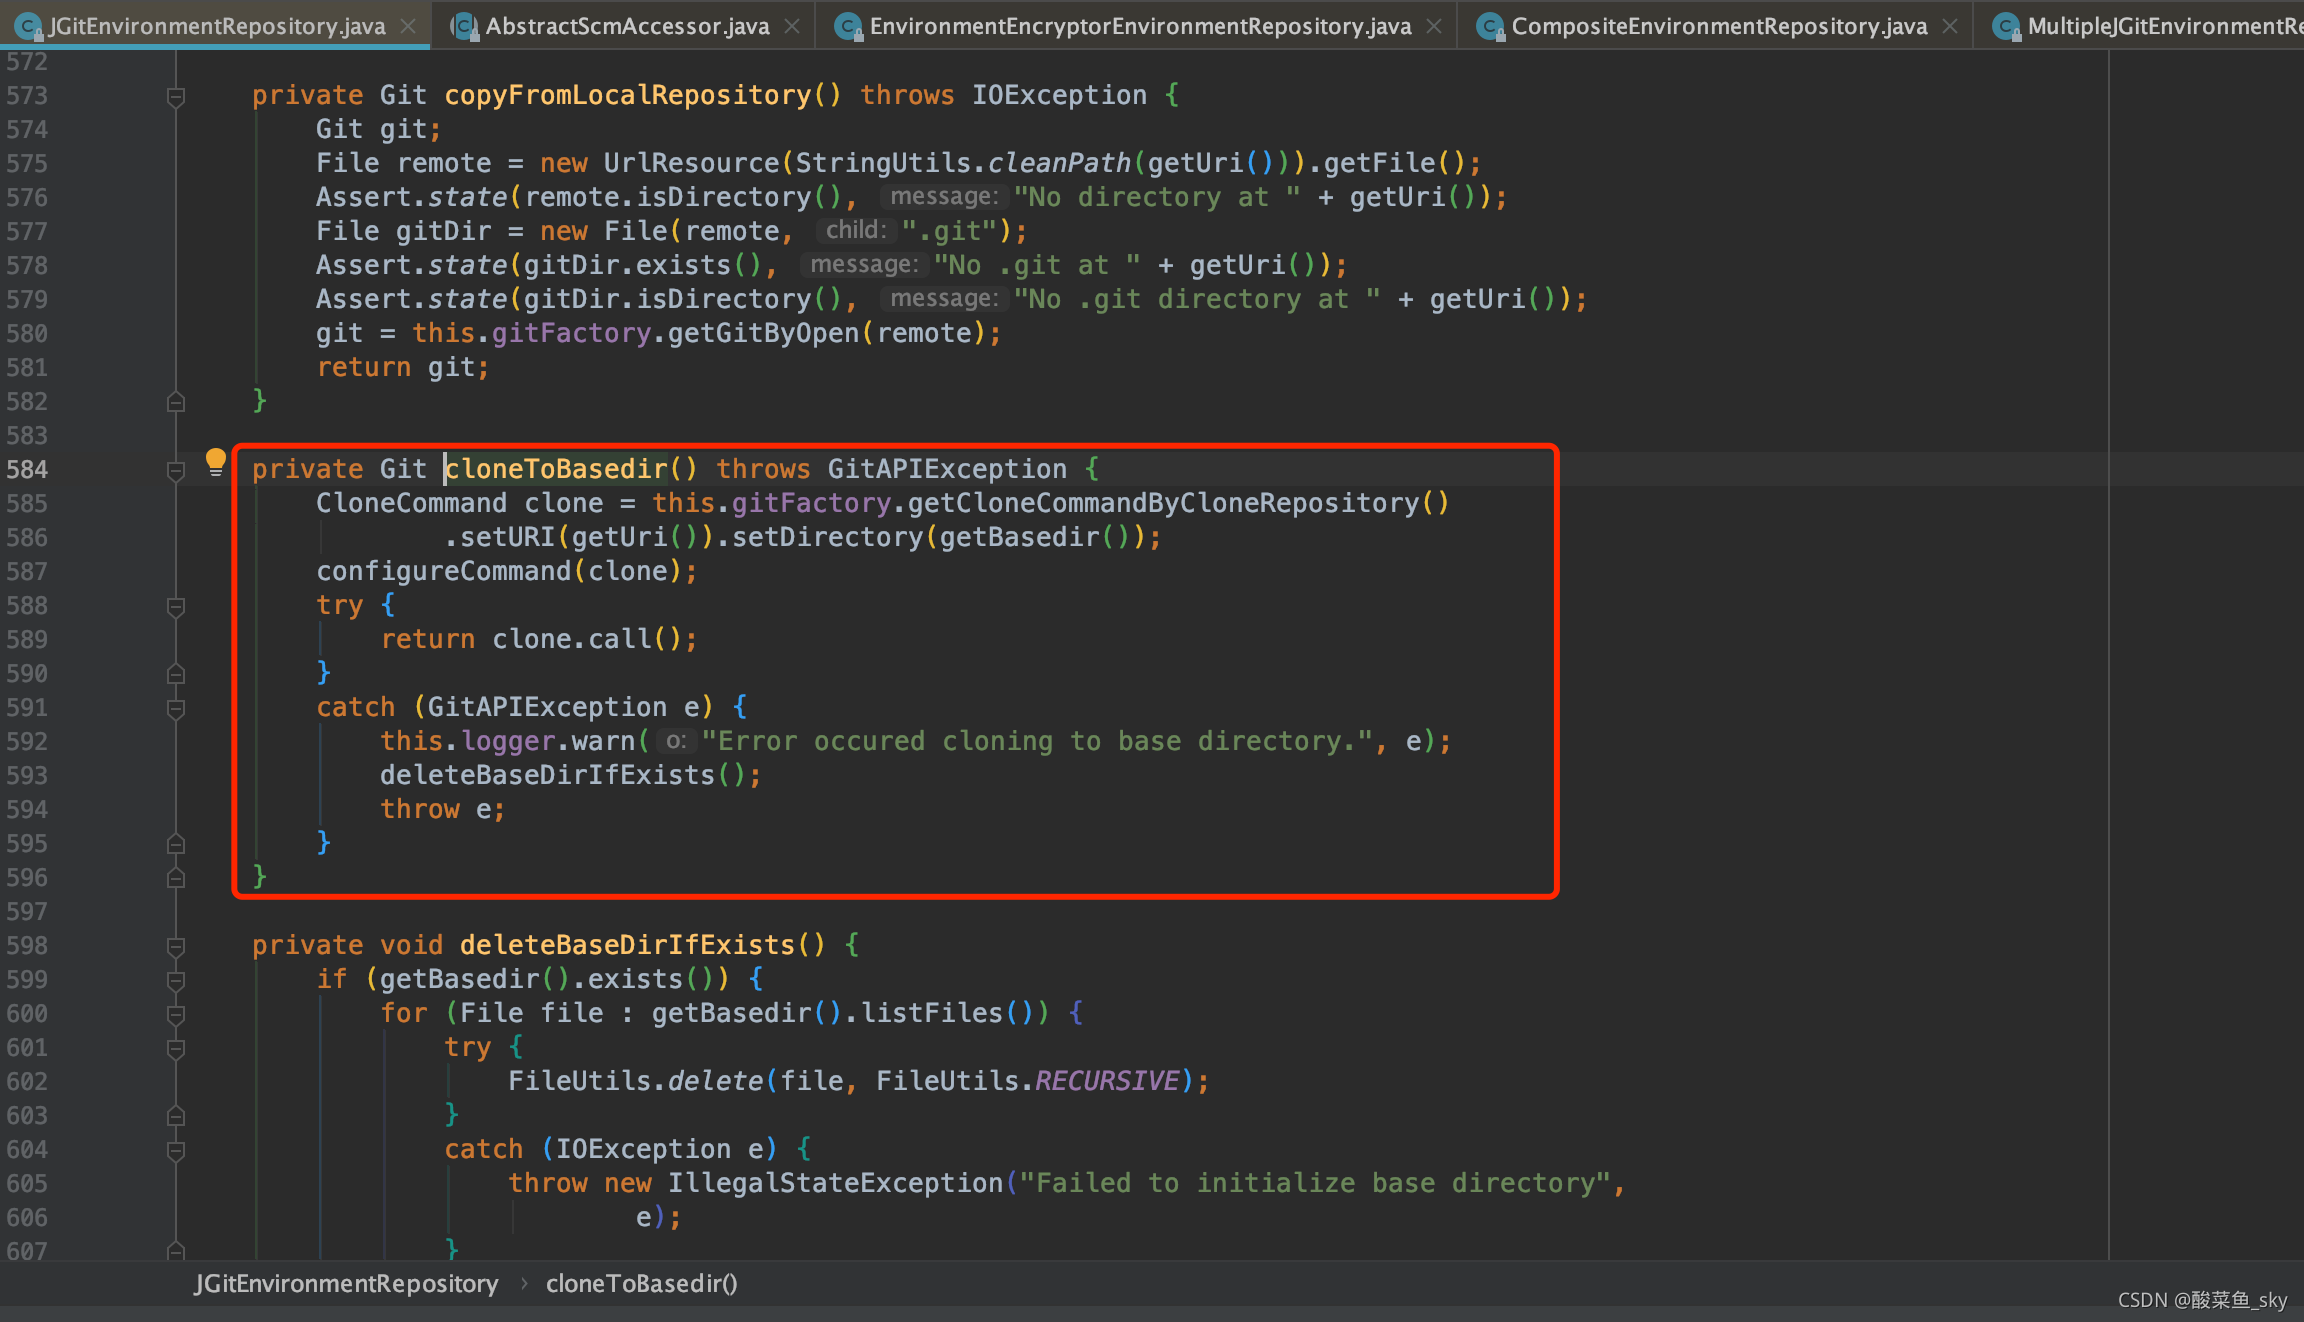This screenshot has height=1322, width=2304.
Task: Close the AbstractScmAccessor.java tab
Action: click(792, 26)
